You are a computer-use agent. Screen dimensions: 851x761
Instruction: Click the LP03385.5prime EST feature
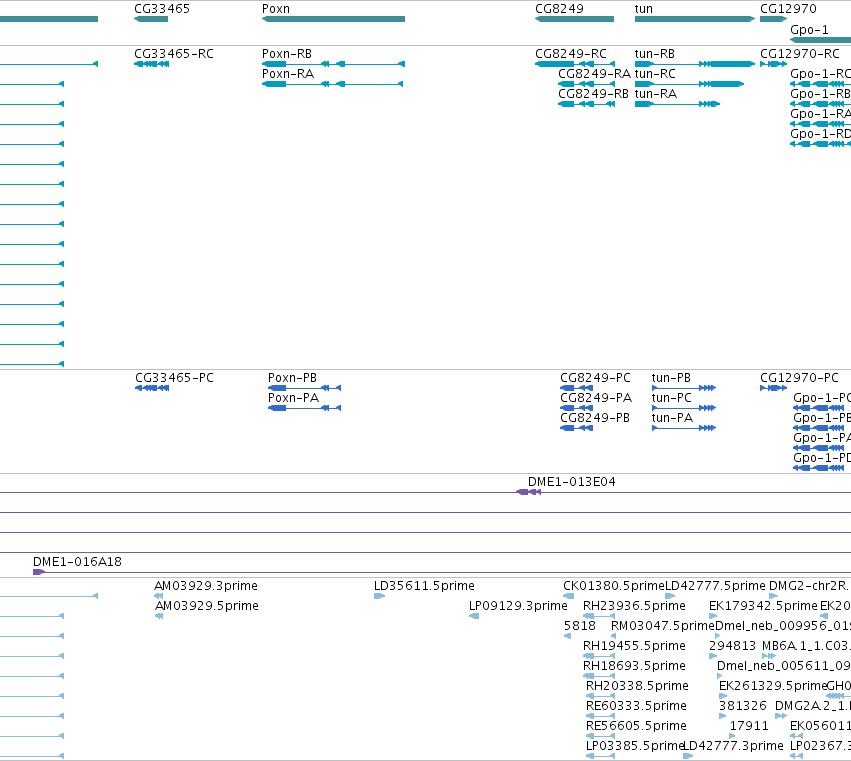pos(600,756)
